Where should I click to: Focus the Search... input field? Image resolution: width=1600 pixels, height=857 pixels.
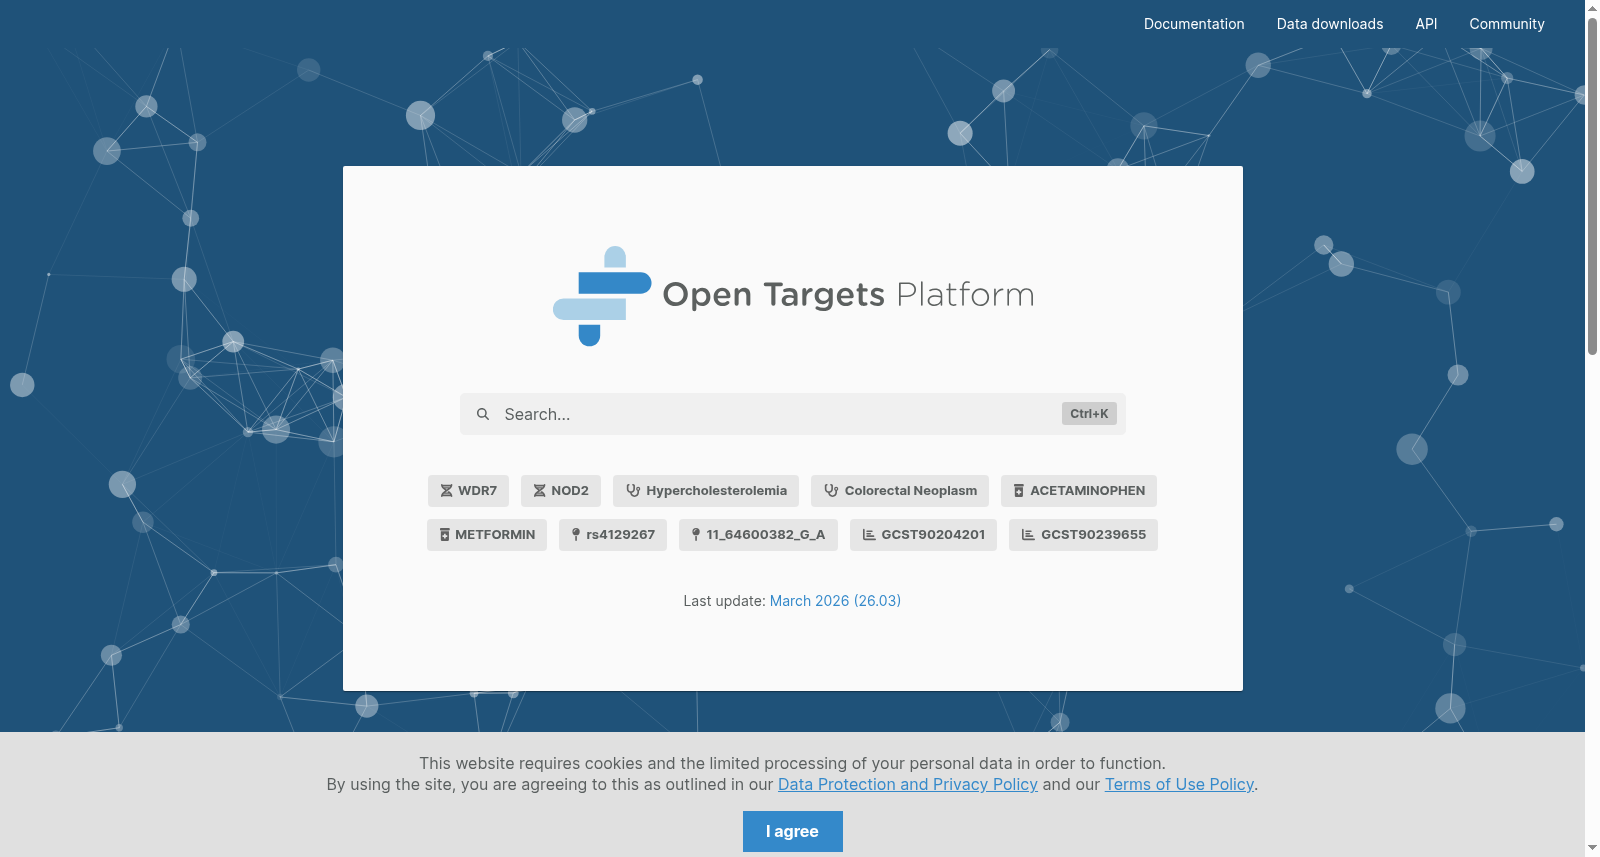pos(793,414)
